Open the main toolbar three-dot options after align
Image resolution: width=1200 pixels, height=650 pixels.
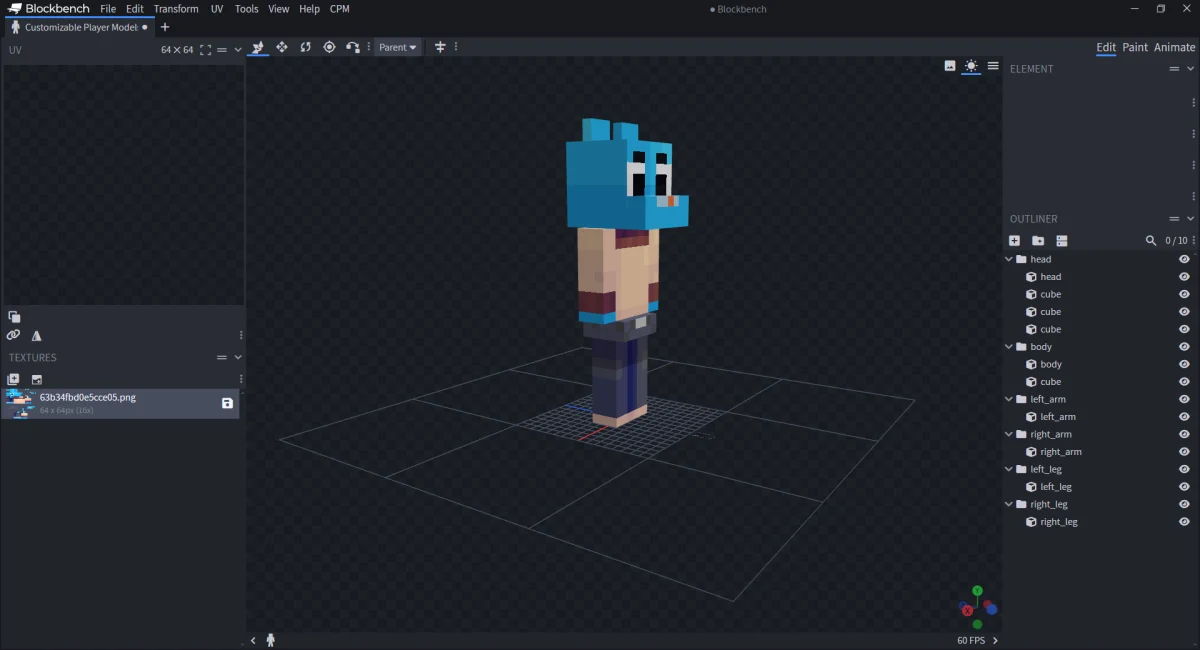[456, 47]
